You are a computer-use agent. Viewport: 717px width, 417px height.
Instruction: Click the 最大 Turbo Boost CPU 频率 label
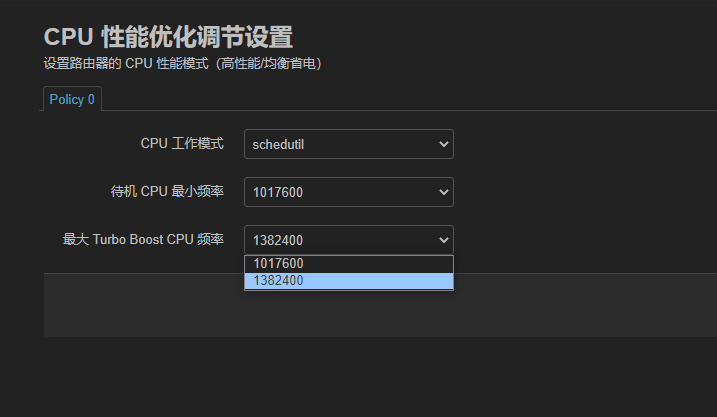143,239
